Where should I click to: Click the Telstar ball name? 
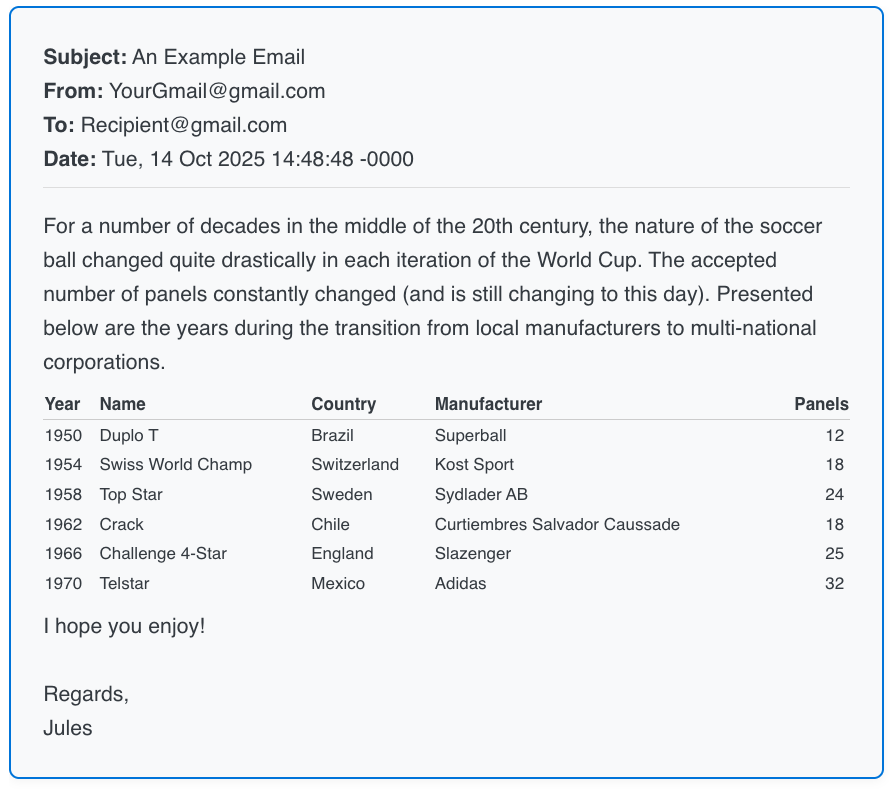point(124,583)
